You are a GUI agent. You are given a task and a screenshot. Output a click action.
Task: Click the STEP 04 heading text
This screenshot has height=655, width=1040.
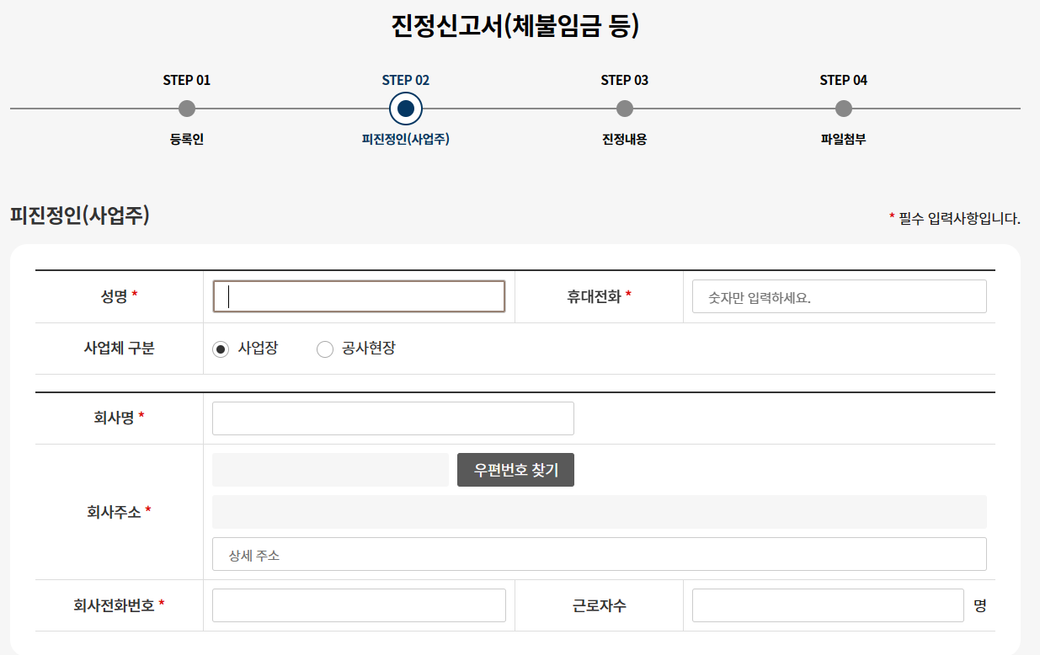click(843, 80)
